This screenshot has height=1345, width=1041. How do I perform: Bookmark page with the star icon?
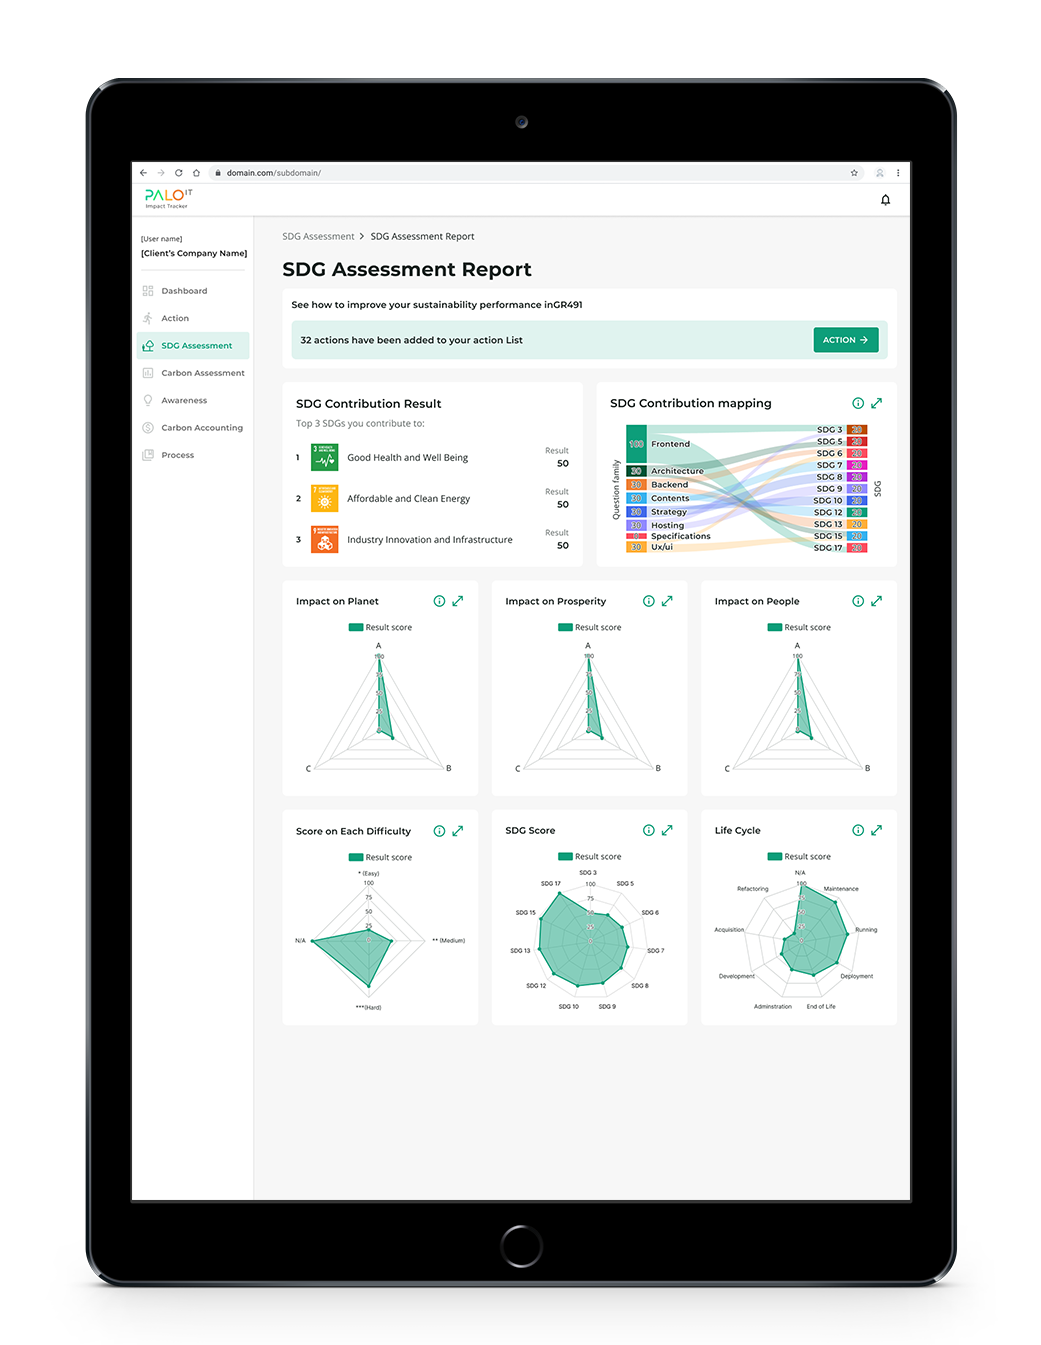854,173
